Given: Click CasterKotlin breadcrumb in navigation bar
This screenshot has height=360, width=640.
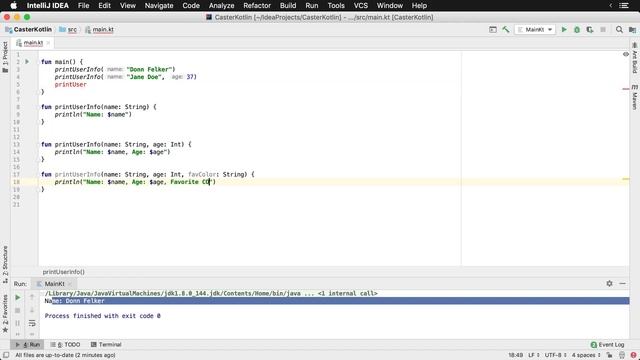Looking at the screenshot, I should tap(29, 29).
